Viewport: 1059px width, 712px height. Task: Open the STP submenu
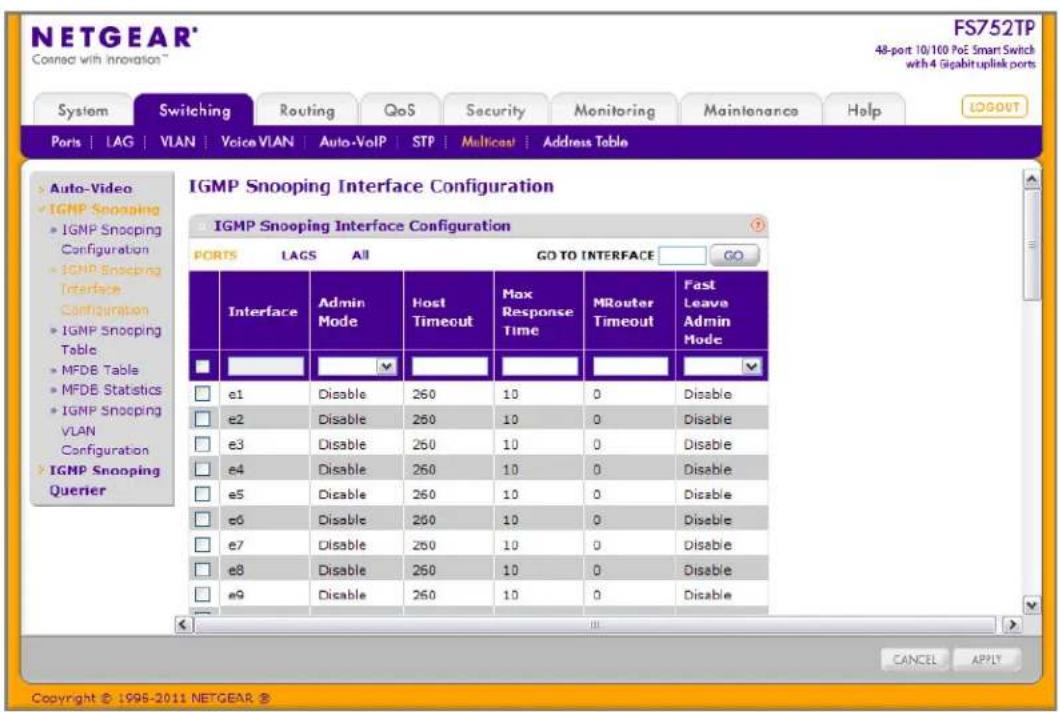tap(423, 142)
